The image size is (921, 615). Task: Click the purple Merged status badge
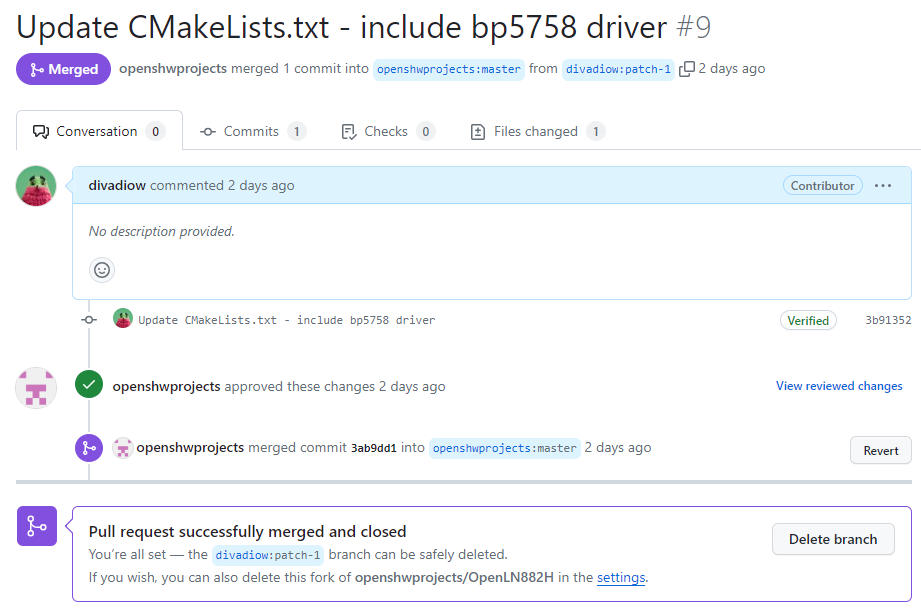point(63,69)
